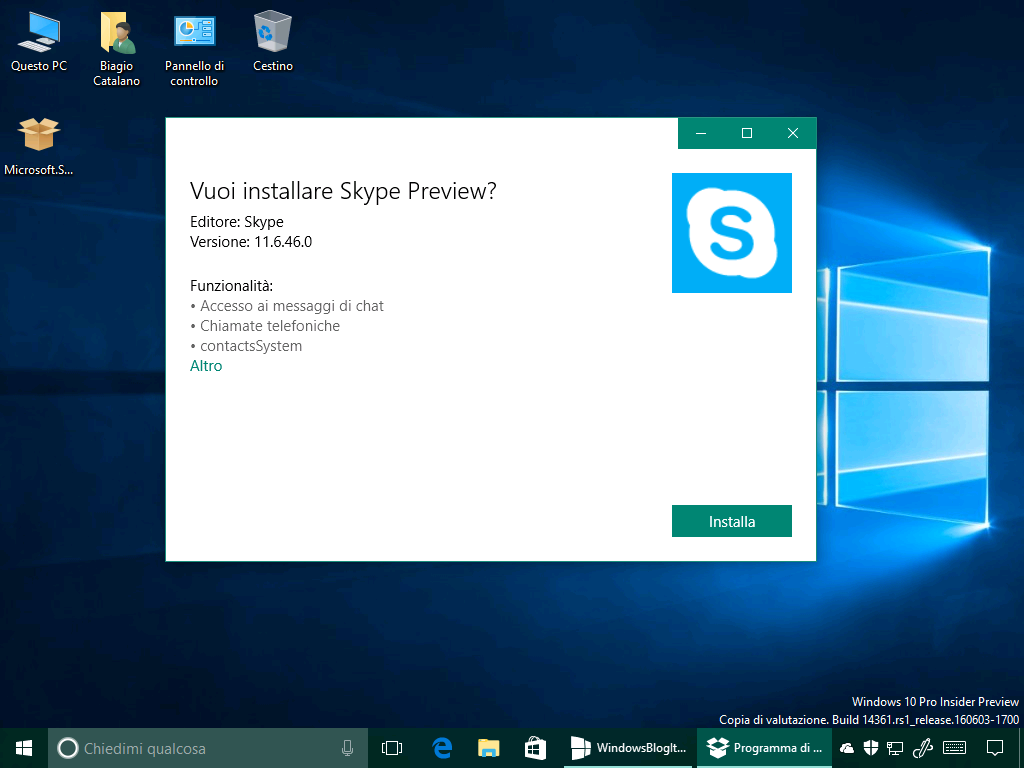
Task: Close the Skype Preview installer window
Action: pyautogui.click(x=793, y=133)
